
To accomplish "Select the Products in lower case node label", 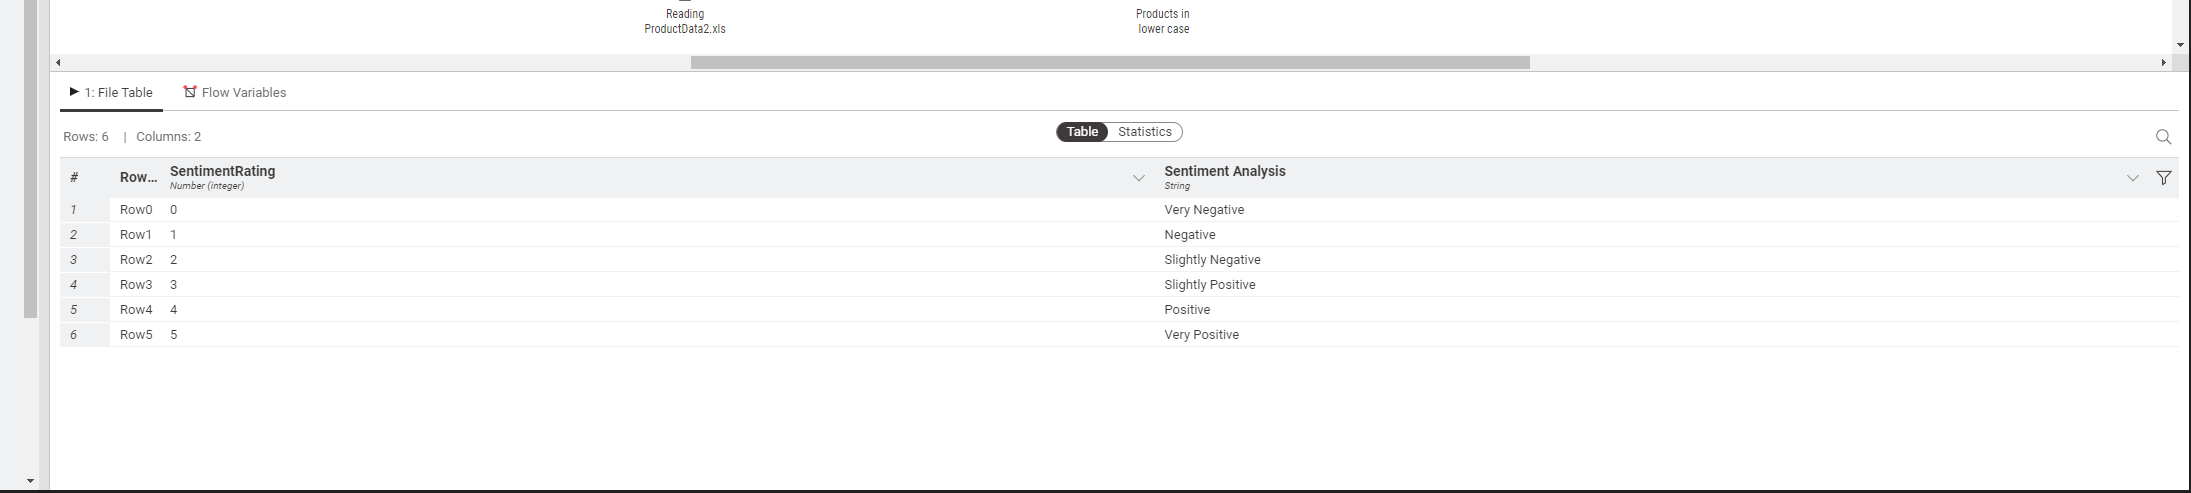I will coord(1163,21).
